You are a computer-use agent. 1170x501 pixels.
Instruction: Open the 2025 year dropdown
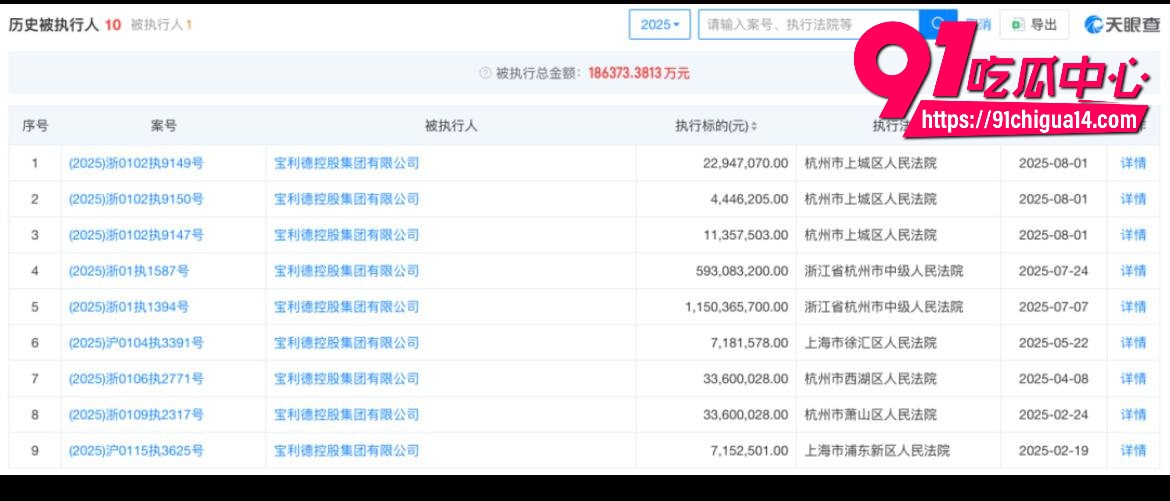pyautogui.click(x=660, y=25)
